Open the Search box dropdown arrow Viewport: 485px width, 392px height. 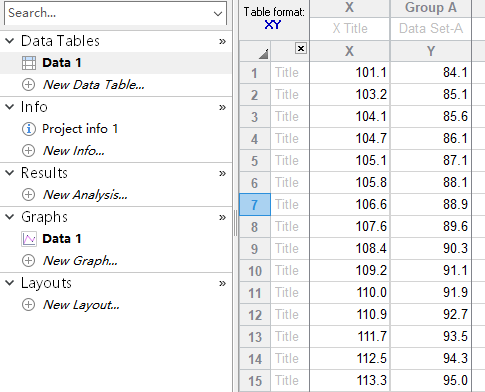point(218,14)
